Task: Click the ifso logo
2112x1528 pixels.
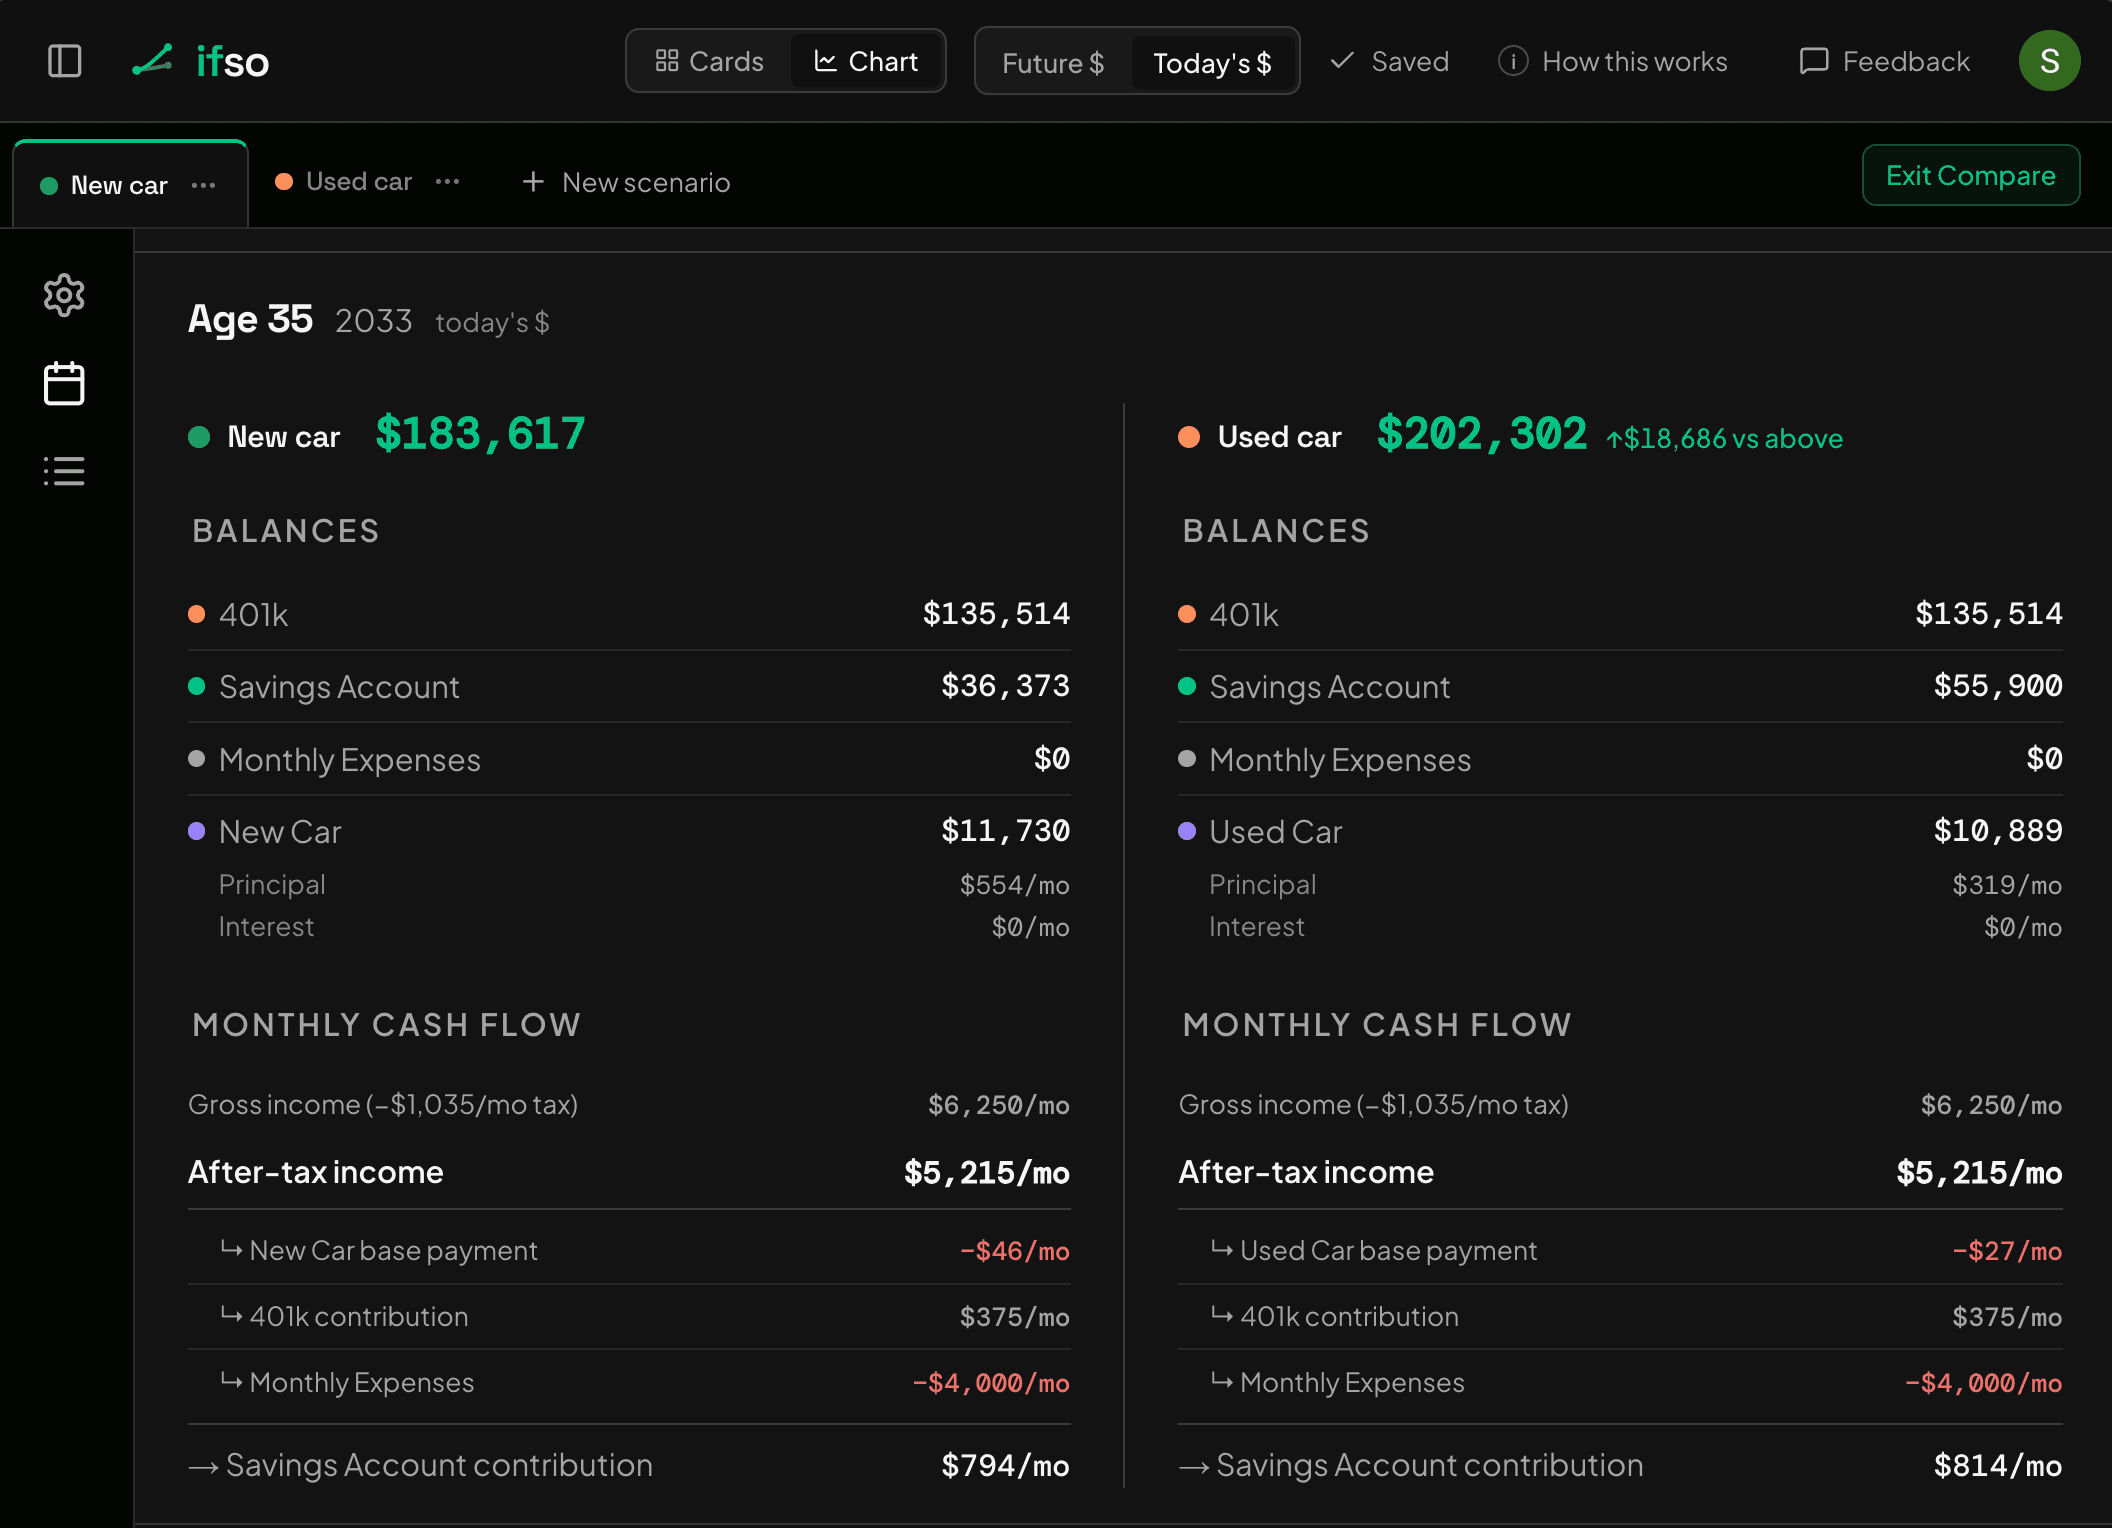Action: tap(201, 61)
